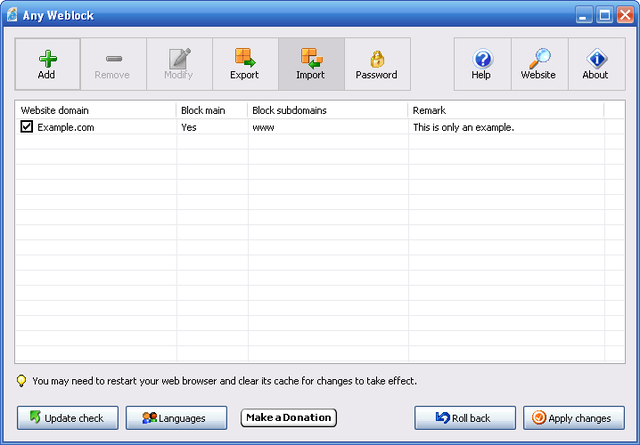Uncheck the Example.com checkbox
Viewport: 640px width, 445px height.
27,127
